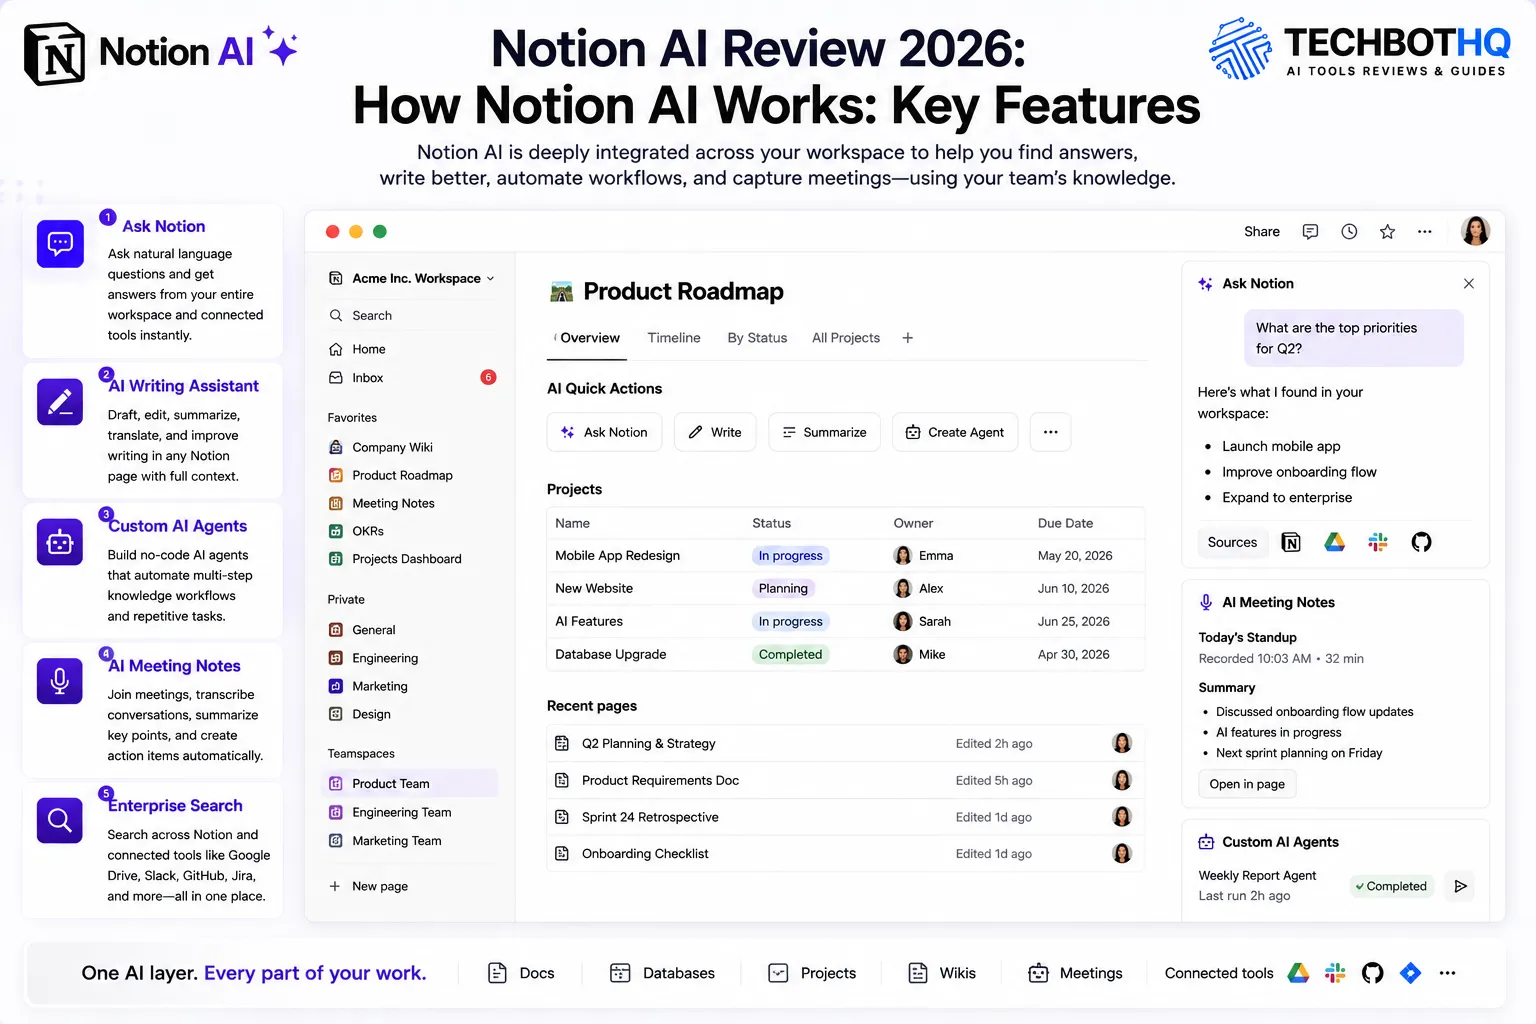Screen dimensions: 1536x1024
Task: Click the bottom-bar more connected tools ellipsis
Action: 1447,973
